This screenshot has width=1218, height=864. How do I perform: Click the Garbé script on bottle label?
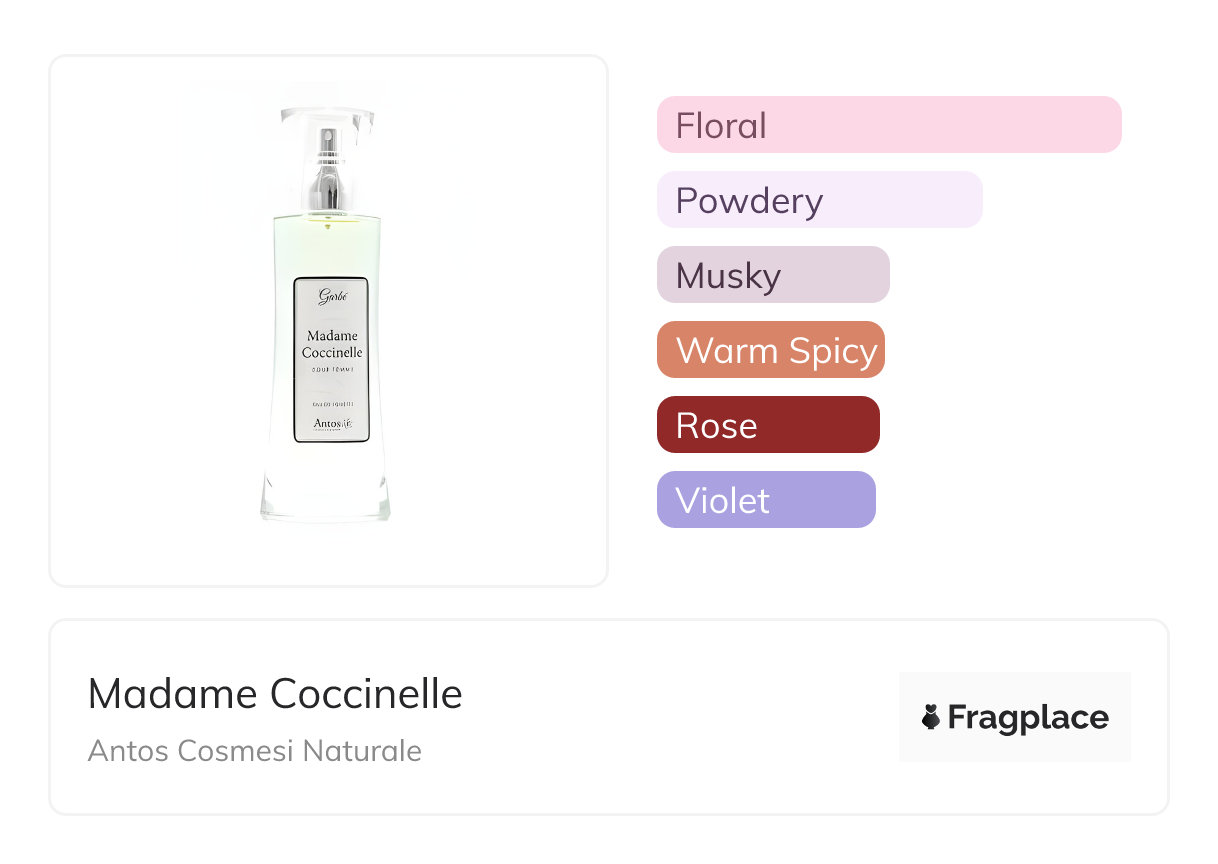click(x=331, y=296)
